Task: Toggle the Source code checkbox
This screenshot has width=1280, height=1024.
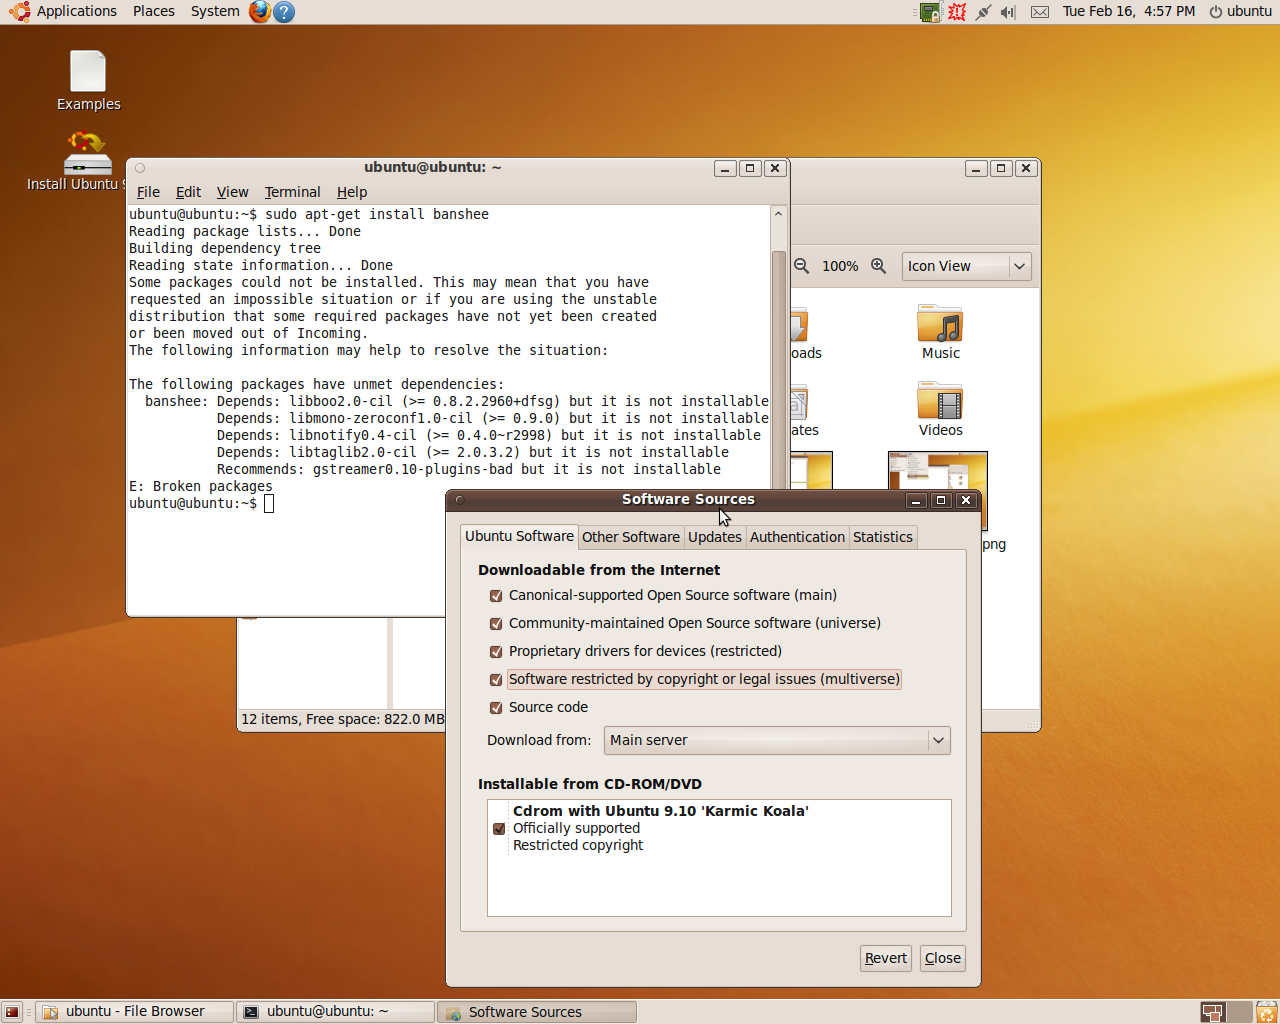Action: pos(496,708)
